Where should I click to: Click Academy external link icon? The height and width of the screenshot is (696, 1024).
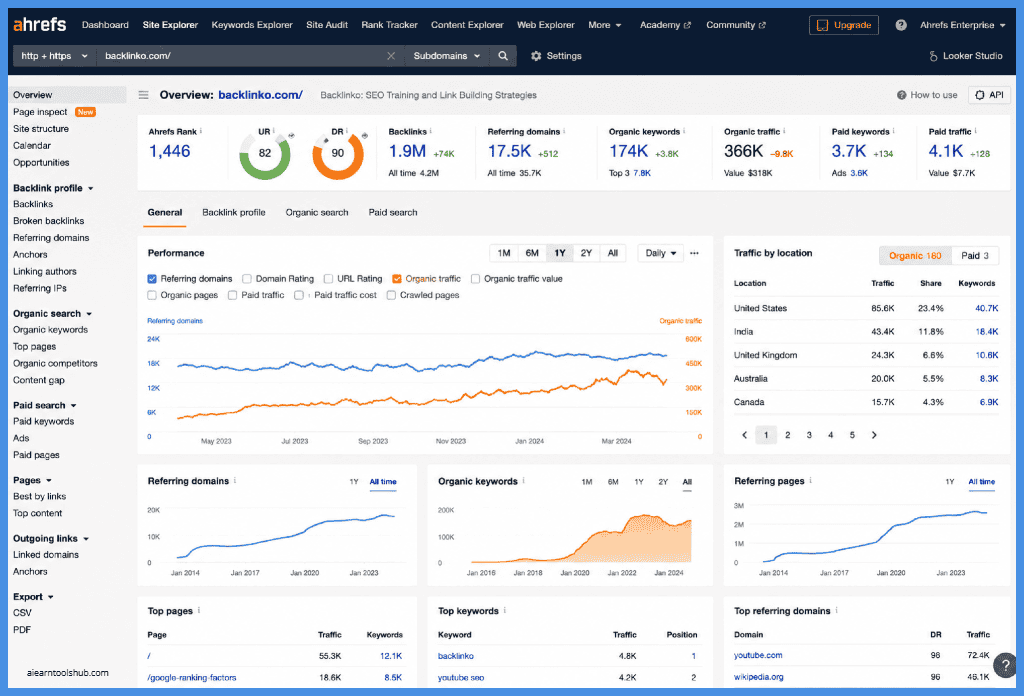(x=687, y=25)
